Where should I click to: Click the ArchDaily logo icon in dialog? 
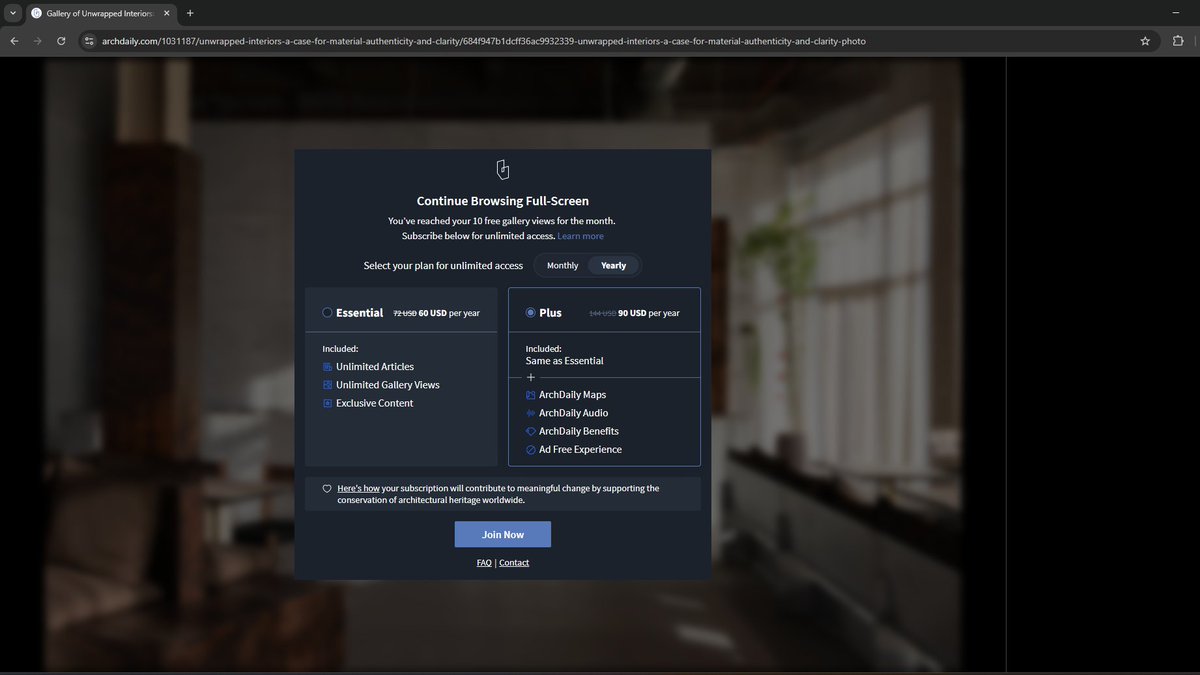tap(503, 168)
